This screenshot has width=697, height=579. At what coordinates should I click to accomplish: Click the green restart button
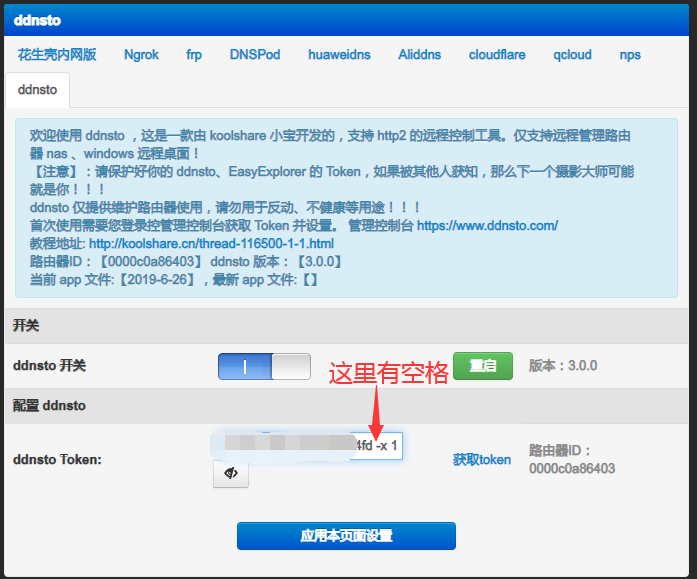point(482,366)
